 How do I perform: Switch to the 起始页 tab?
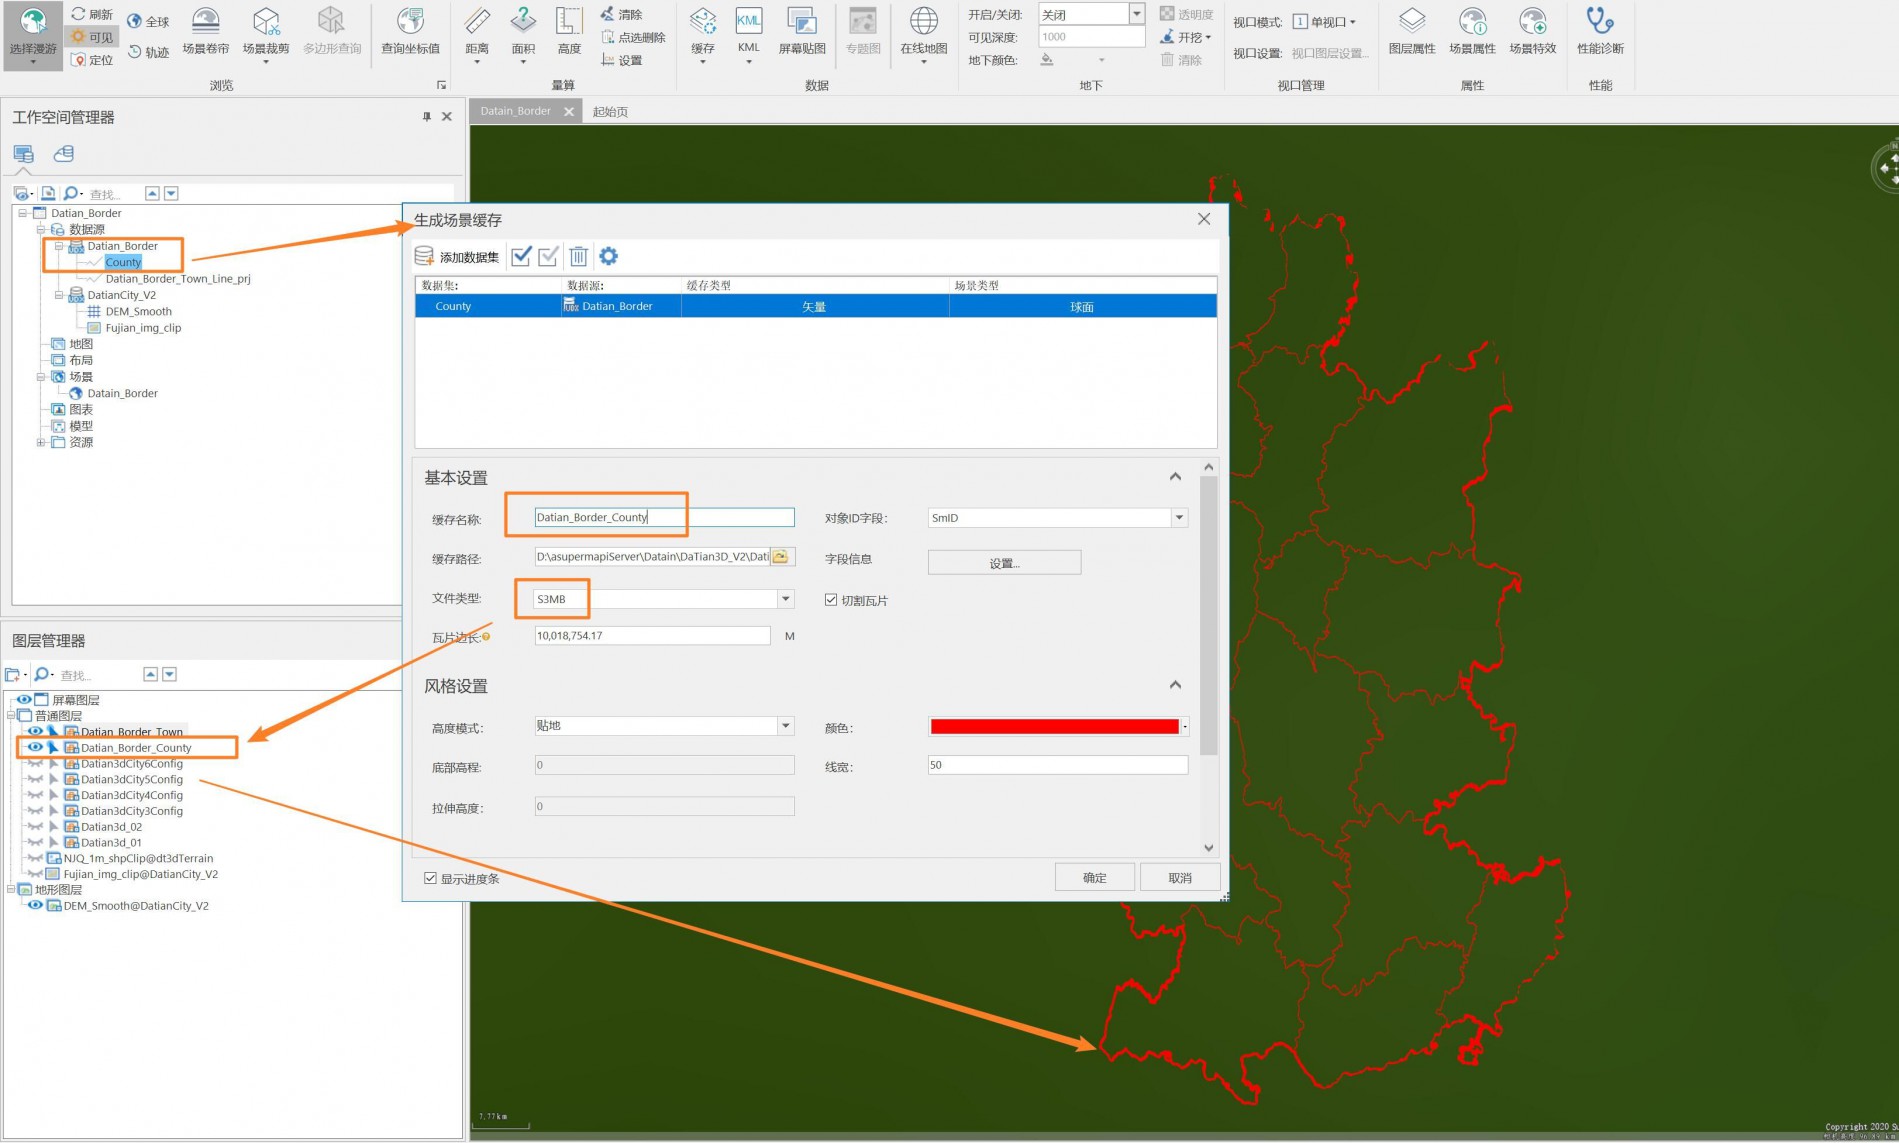coord(610,111)
